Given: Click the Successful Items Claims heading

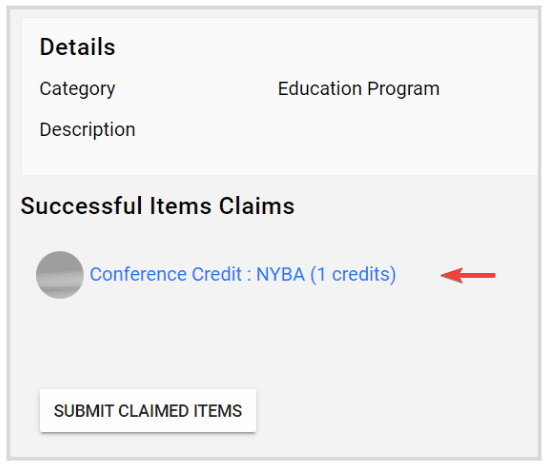Looking at the screenshot, I should (158, 206).
